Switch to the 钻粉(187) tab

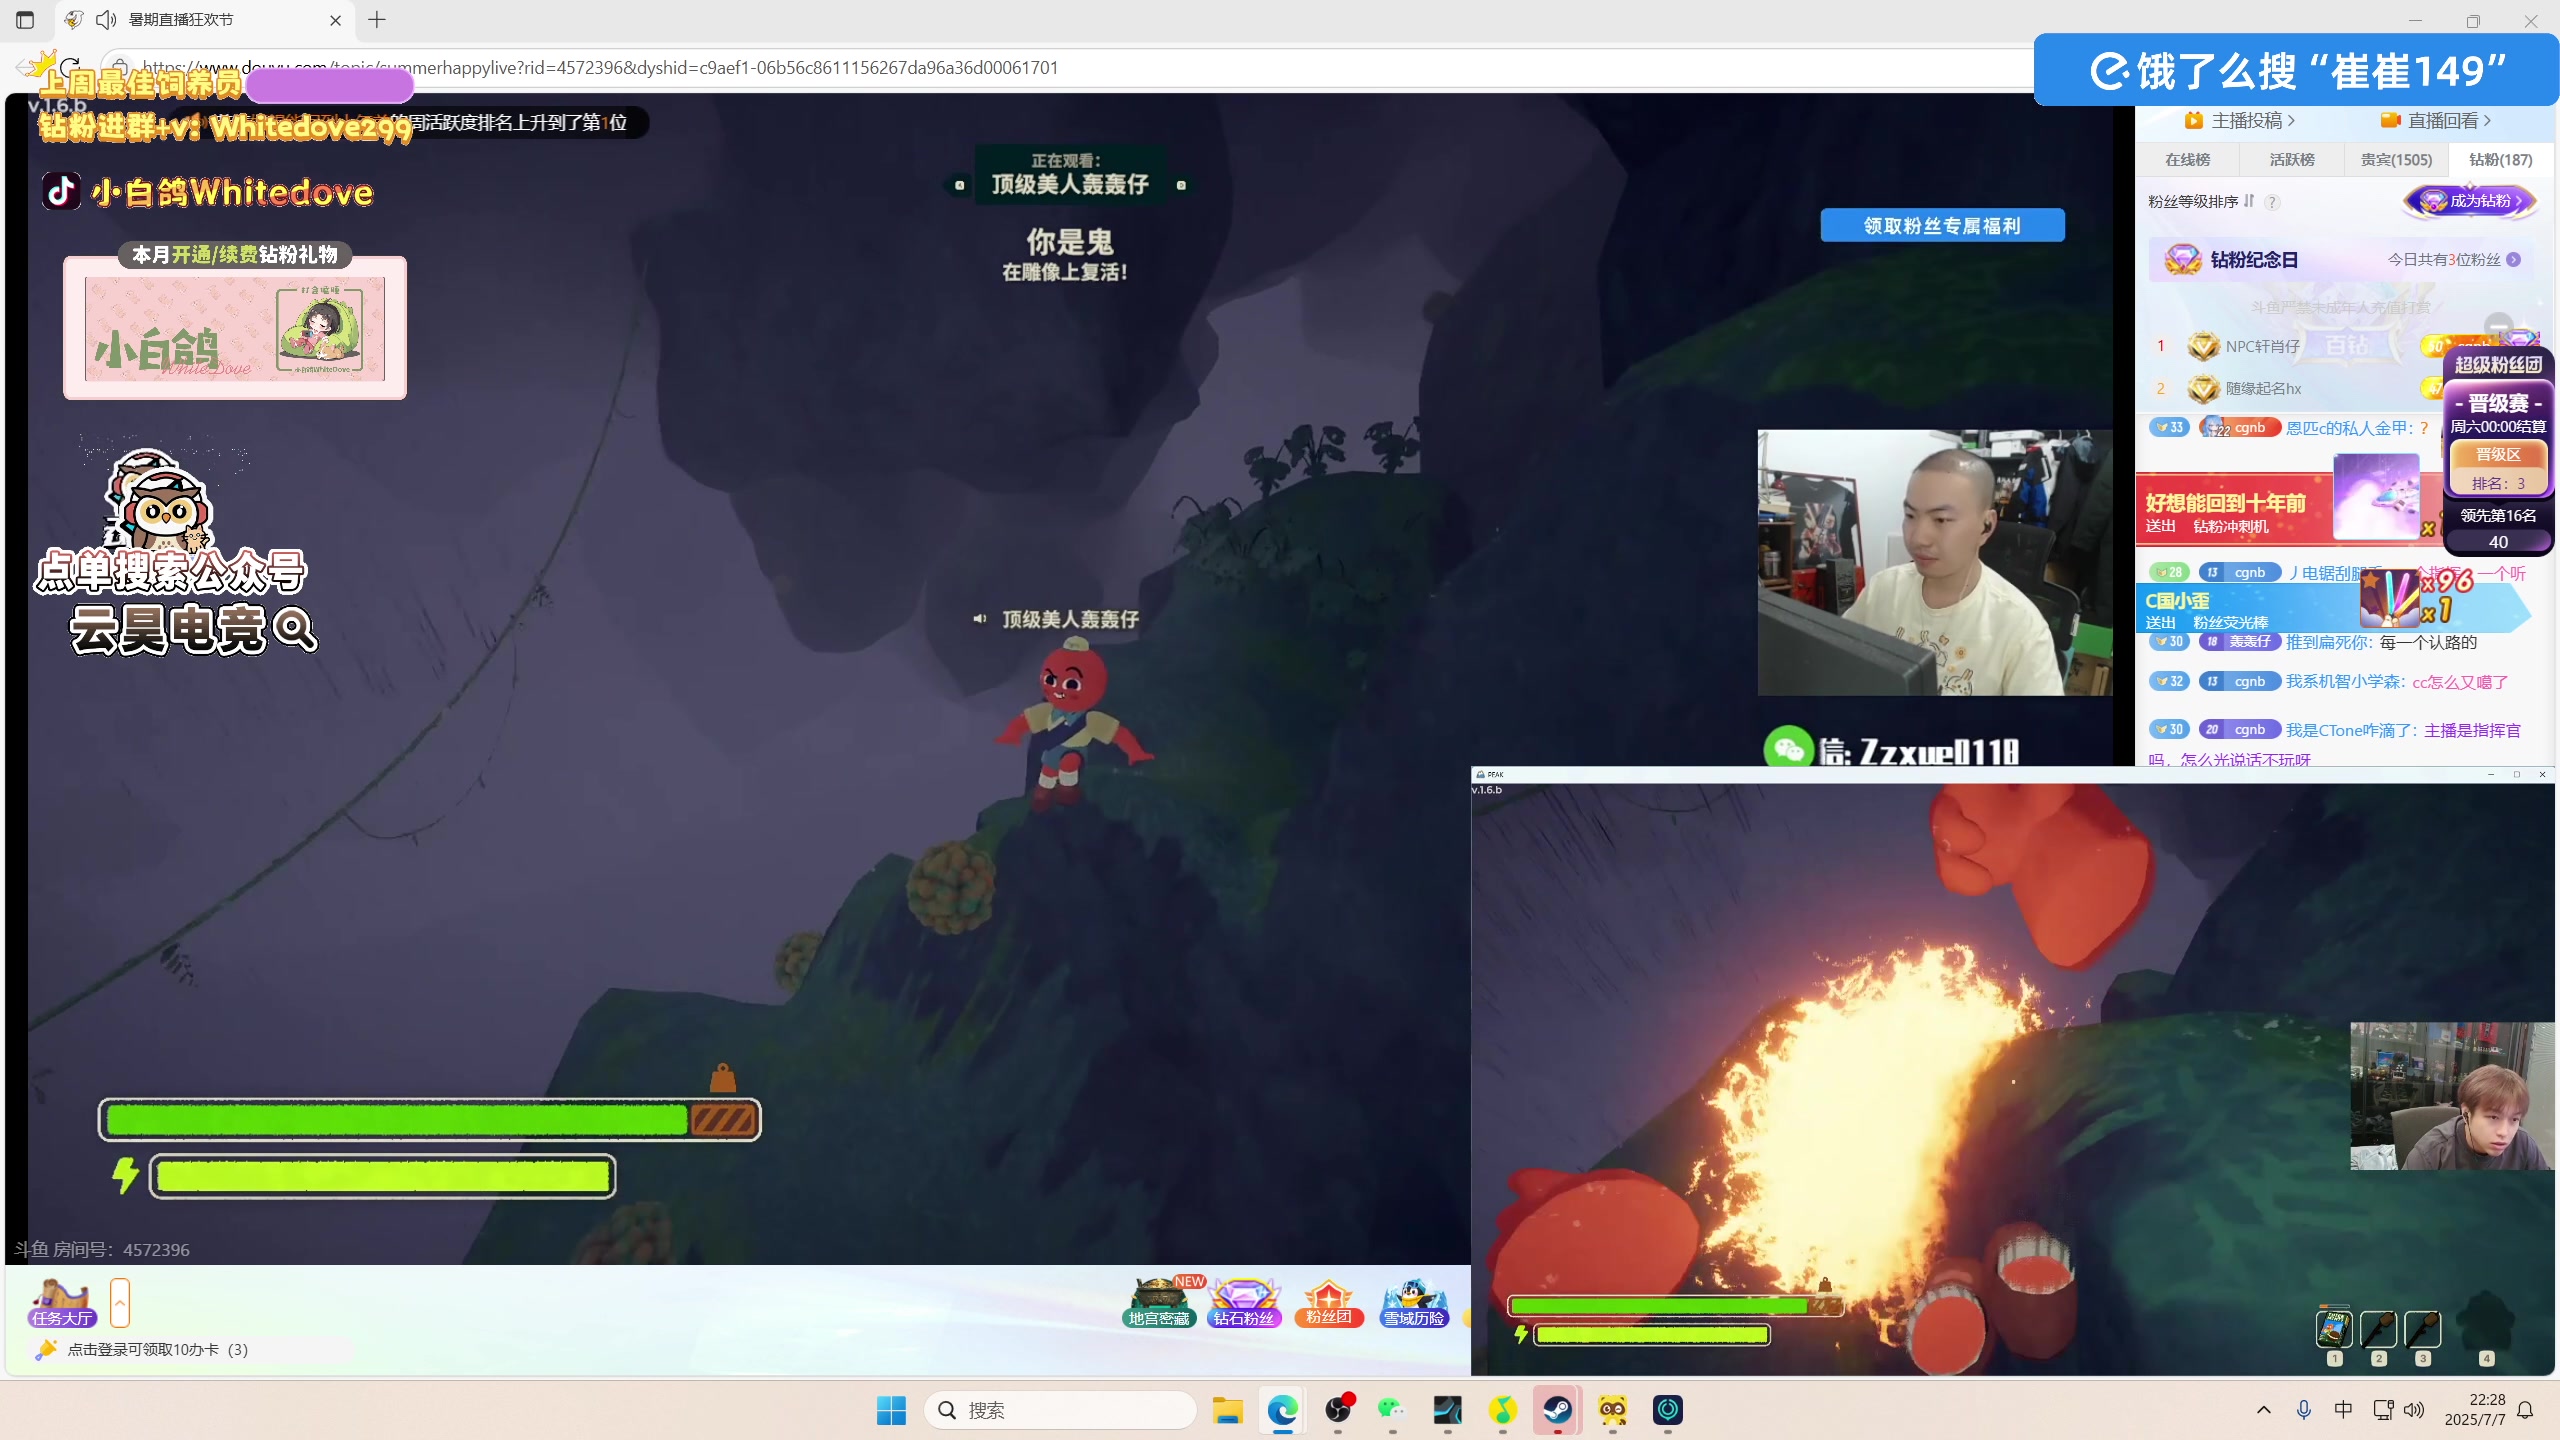click(2500, 159)
